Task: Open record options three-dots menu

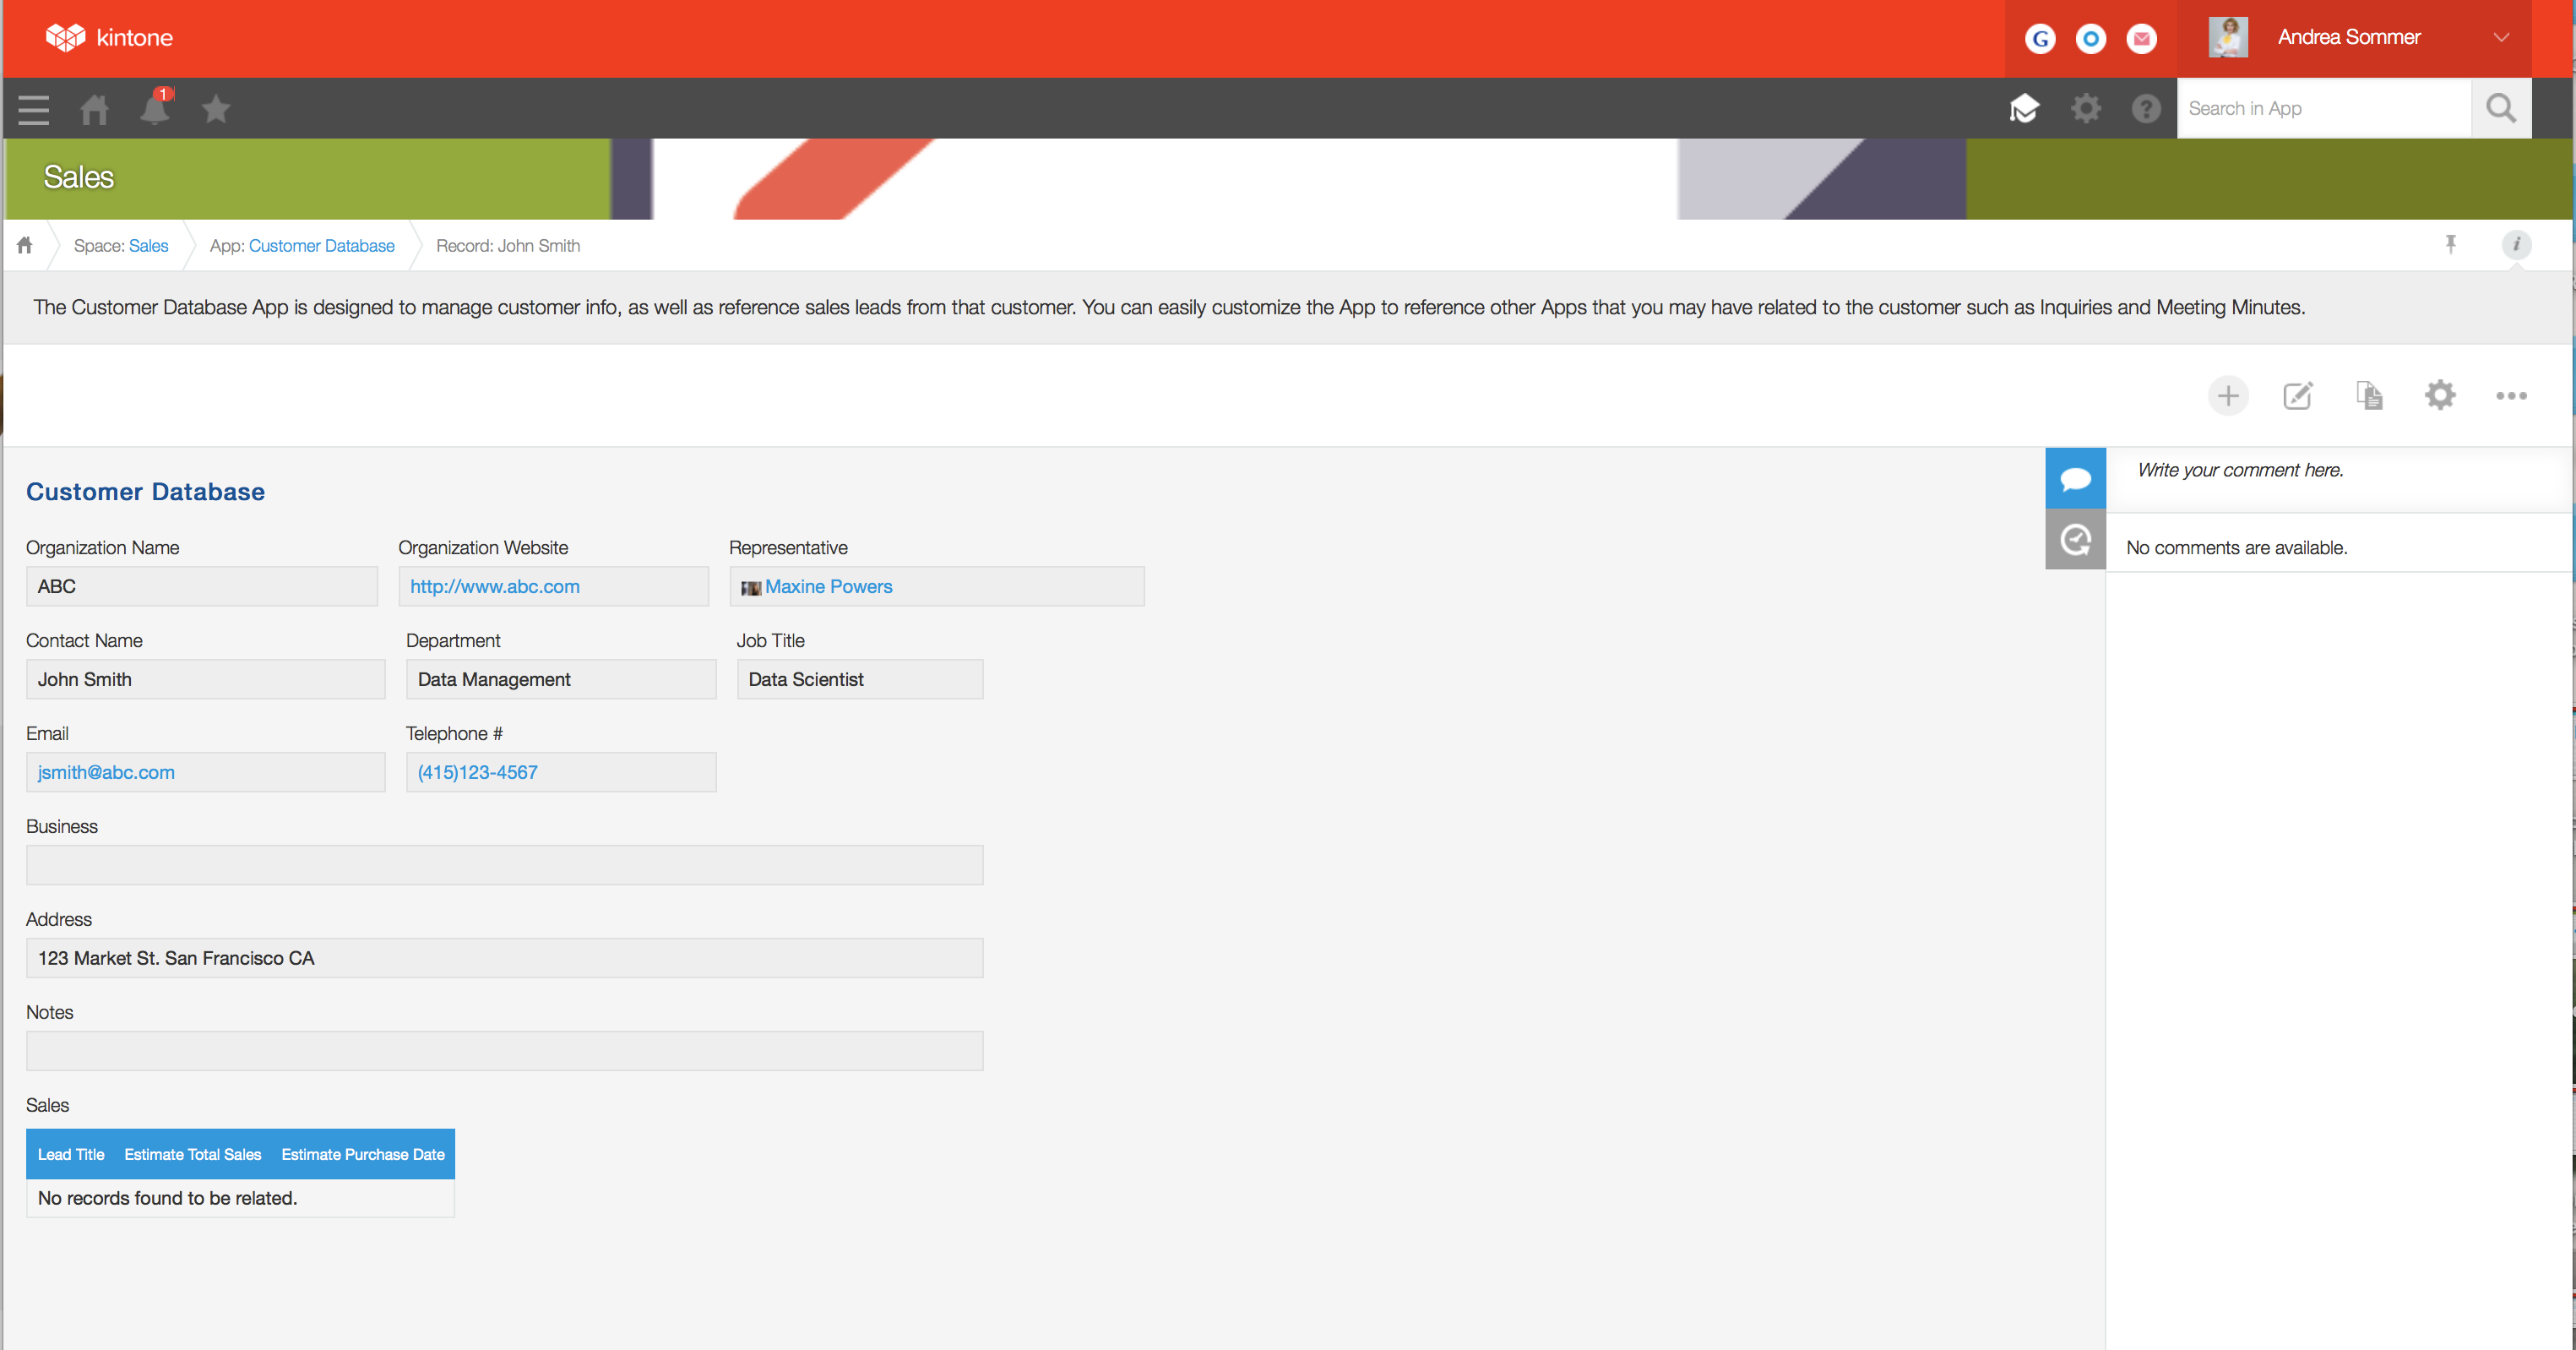Action: click(x=2511, y=396)
